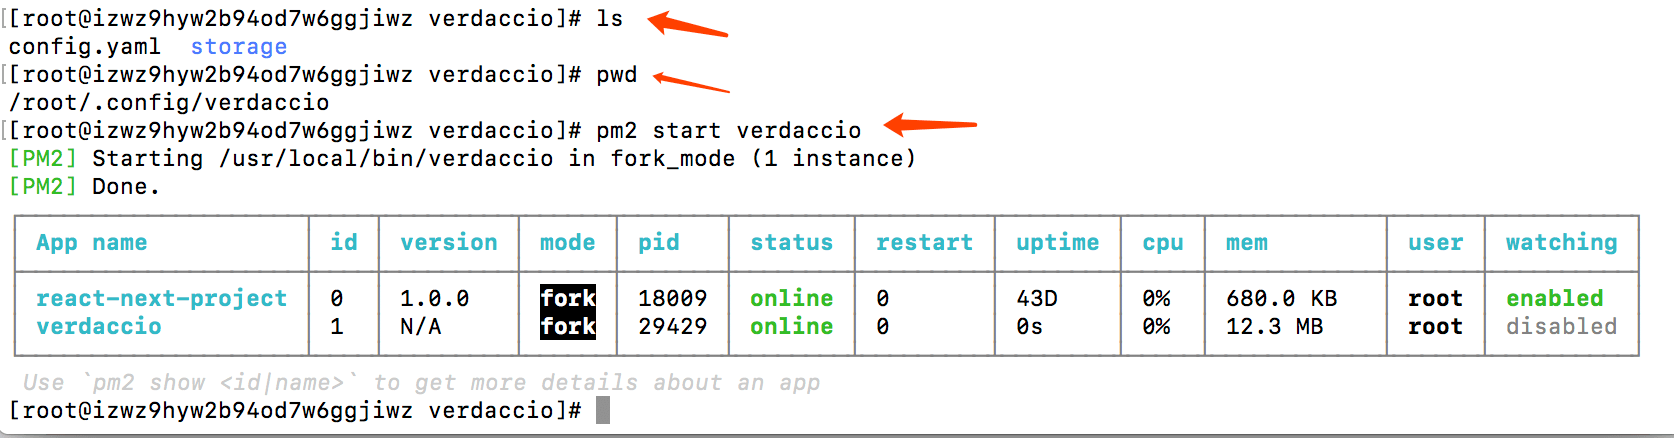This screenshot has height=438, width=1674.
Task: Click the 'id' column header
Action: click(344, 243)
